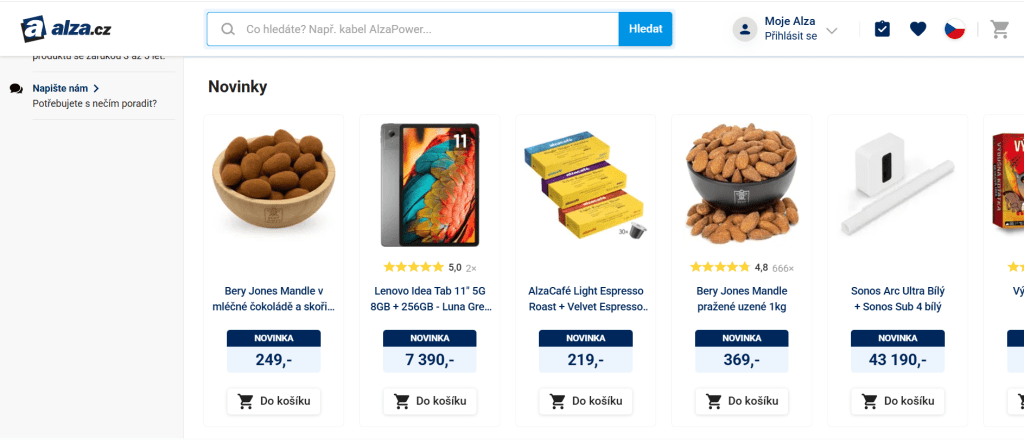Click the chat bubble icon beside Napište nám

pos(16,89)
